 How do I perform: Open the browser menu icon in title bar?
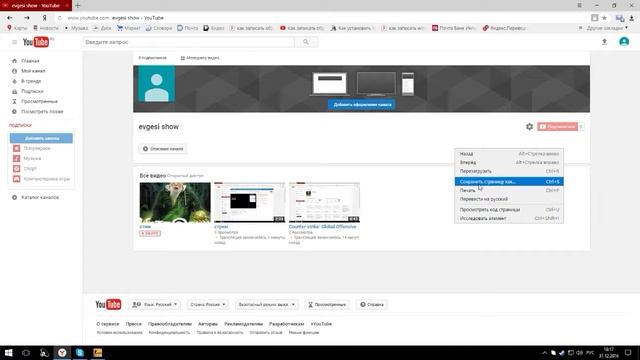tap(580, 5)
